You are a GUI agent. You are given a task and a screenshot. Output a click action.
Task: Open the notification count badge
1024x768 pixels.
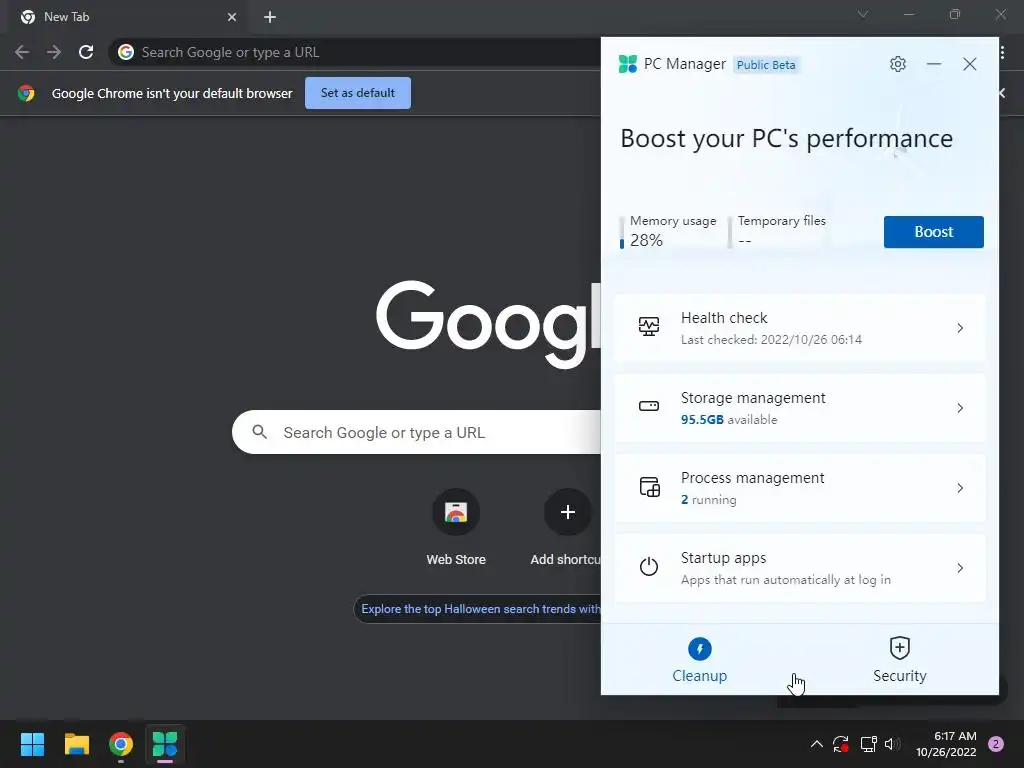pos(996,744)
